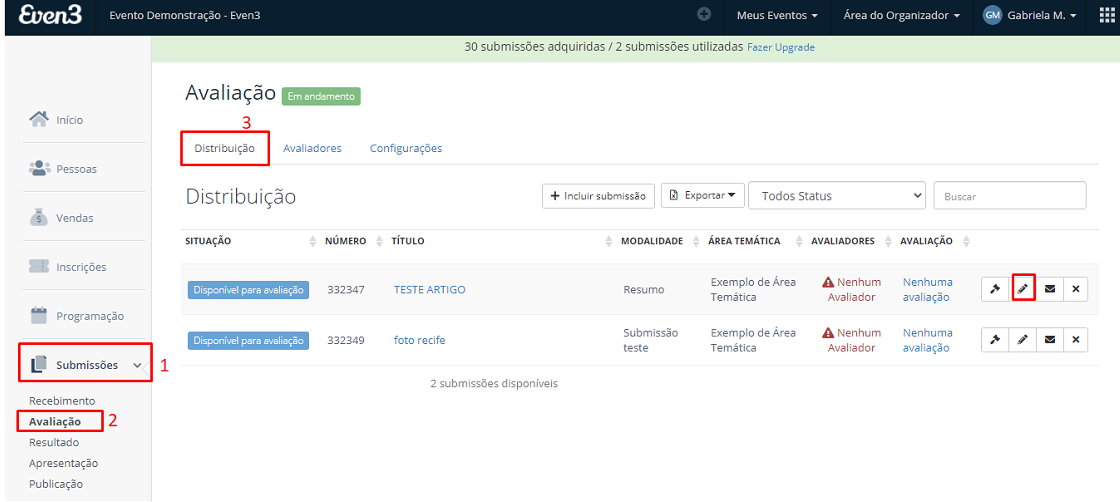This screenshot has width=1120, height=502.
Task: Click the X remove icon for foto recife
Action: click(x=1076, y=340)
